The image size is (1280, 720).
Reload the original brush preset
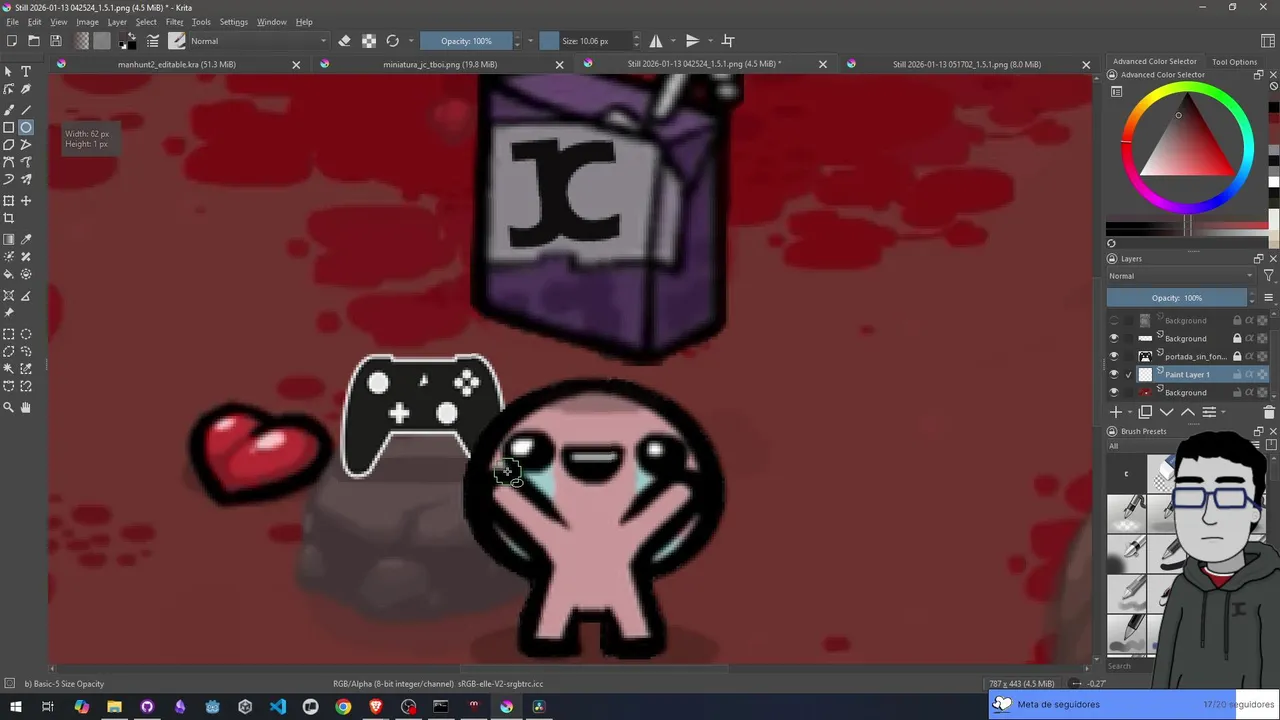coord(393,41)
